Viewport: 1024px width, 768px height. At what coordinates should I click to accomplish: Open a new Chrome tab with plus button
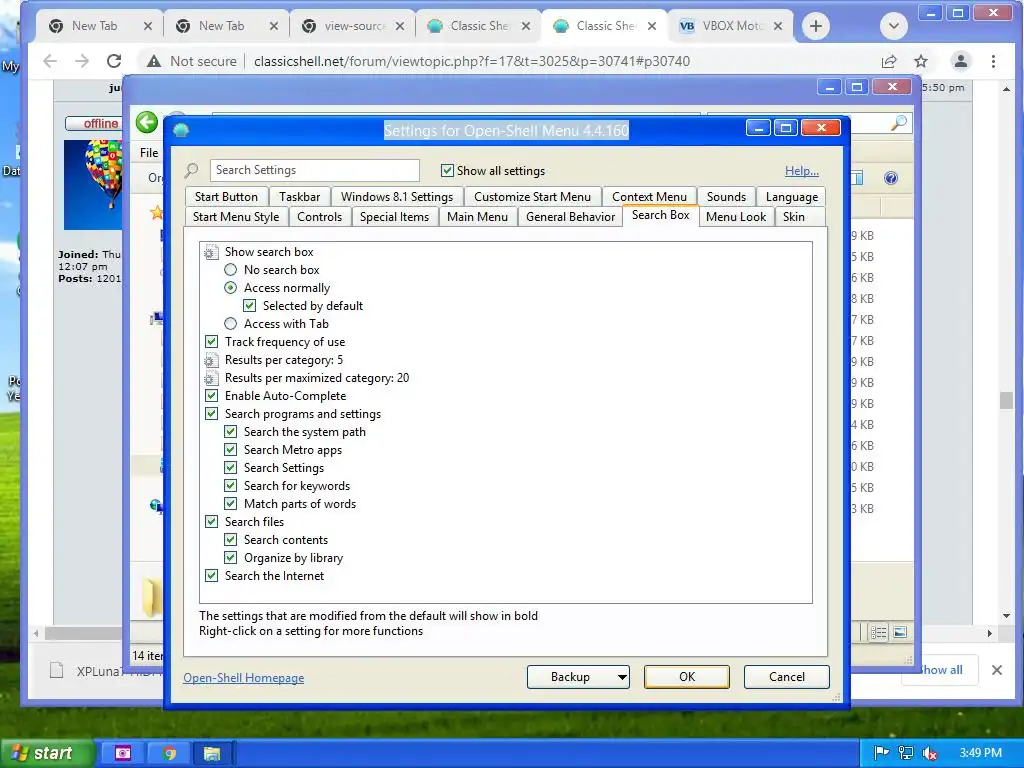point(816,26)
